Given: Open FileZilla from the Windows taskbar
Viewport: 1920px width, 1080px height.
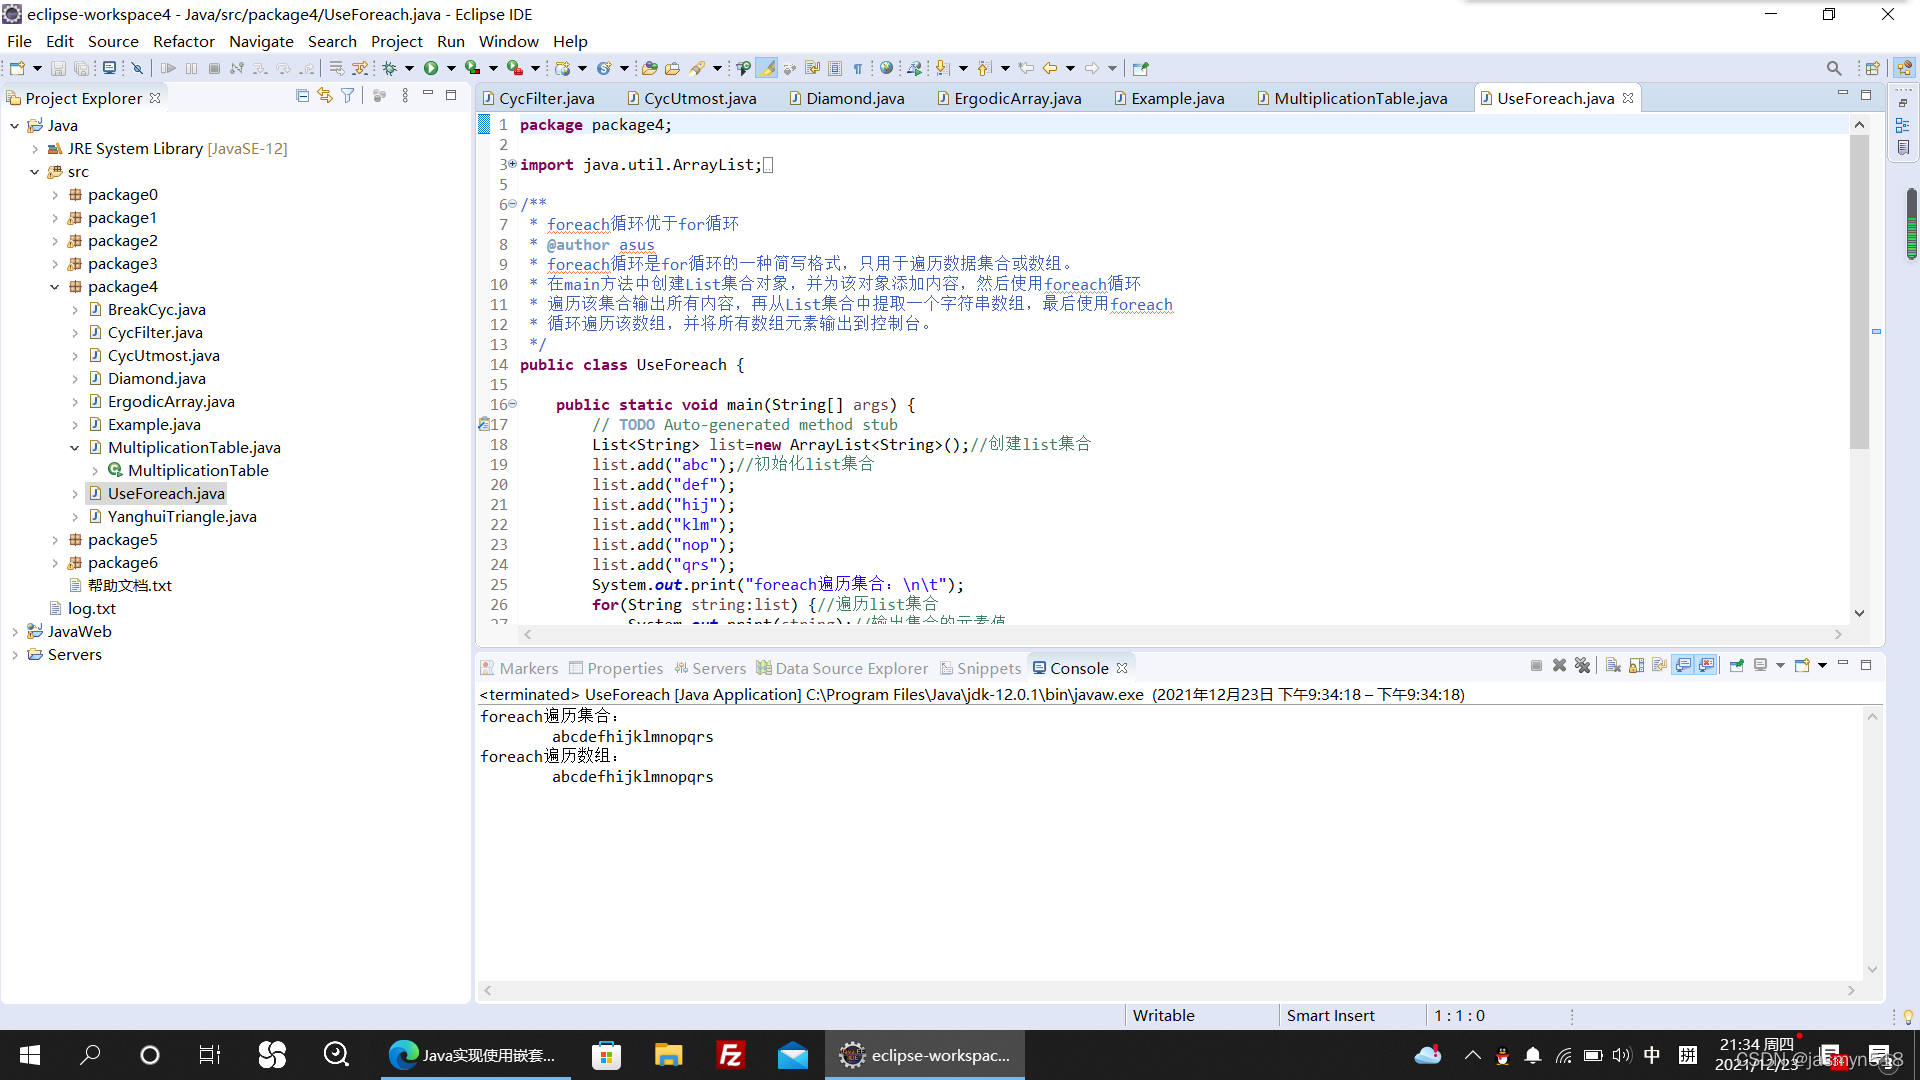Looking at the screenshot, I should (x=731, y=1055).
